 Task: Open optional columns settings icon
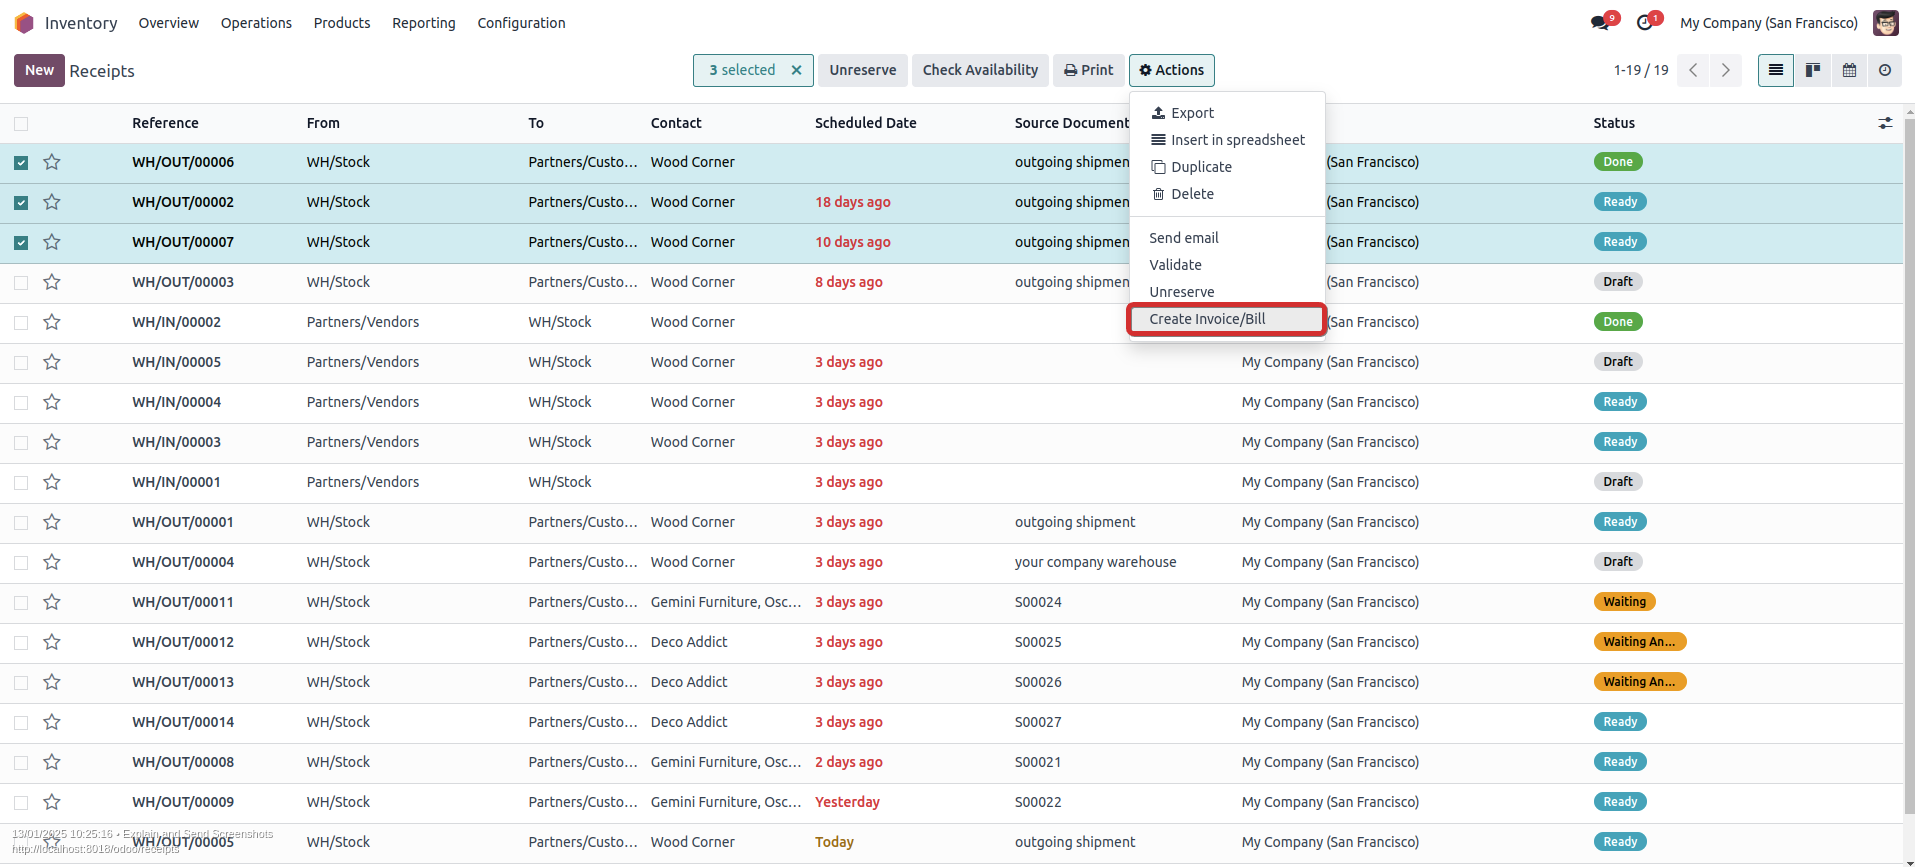(x=1885, y=123)
